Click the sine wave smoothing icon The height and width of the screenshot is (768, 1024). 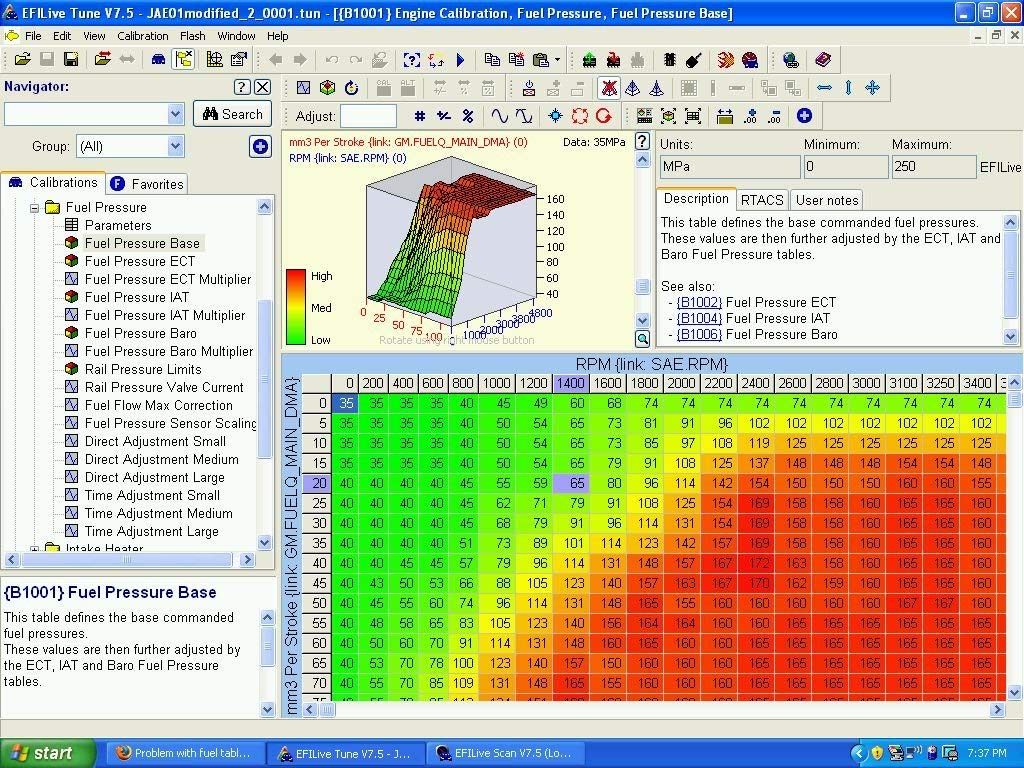499,116
